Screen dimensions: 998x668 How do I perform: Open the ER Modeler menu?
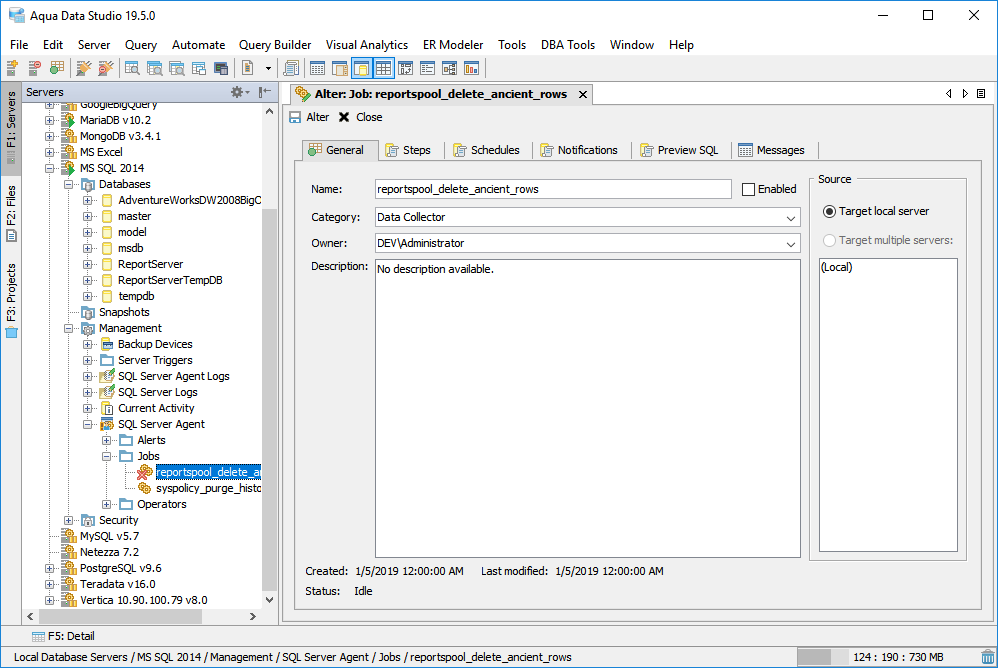tap(453, 45)
